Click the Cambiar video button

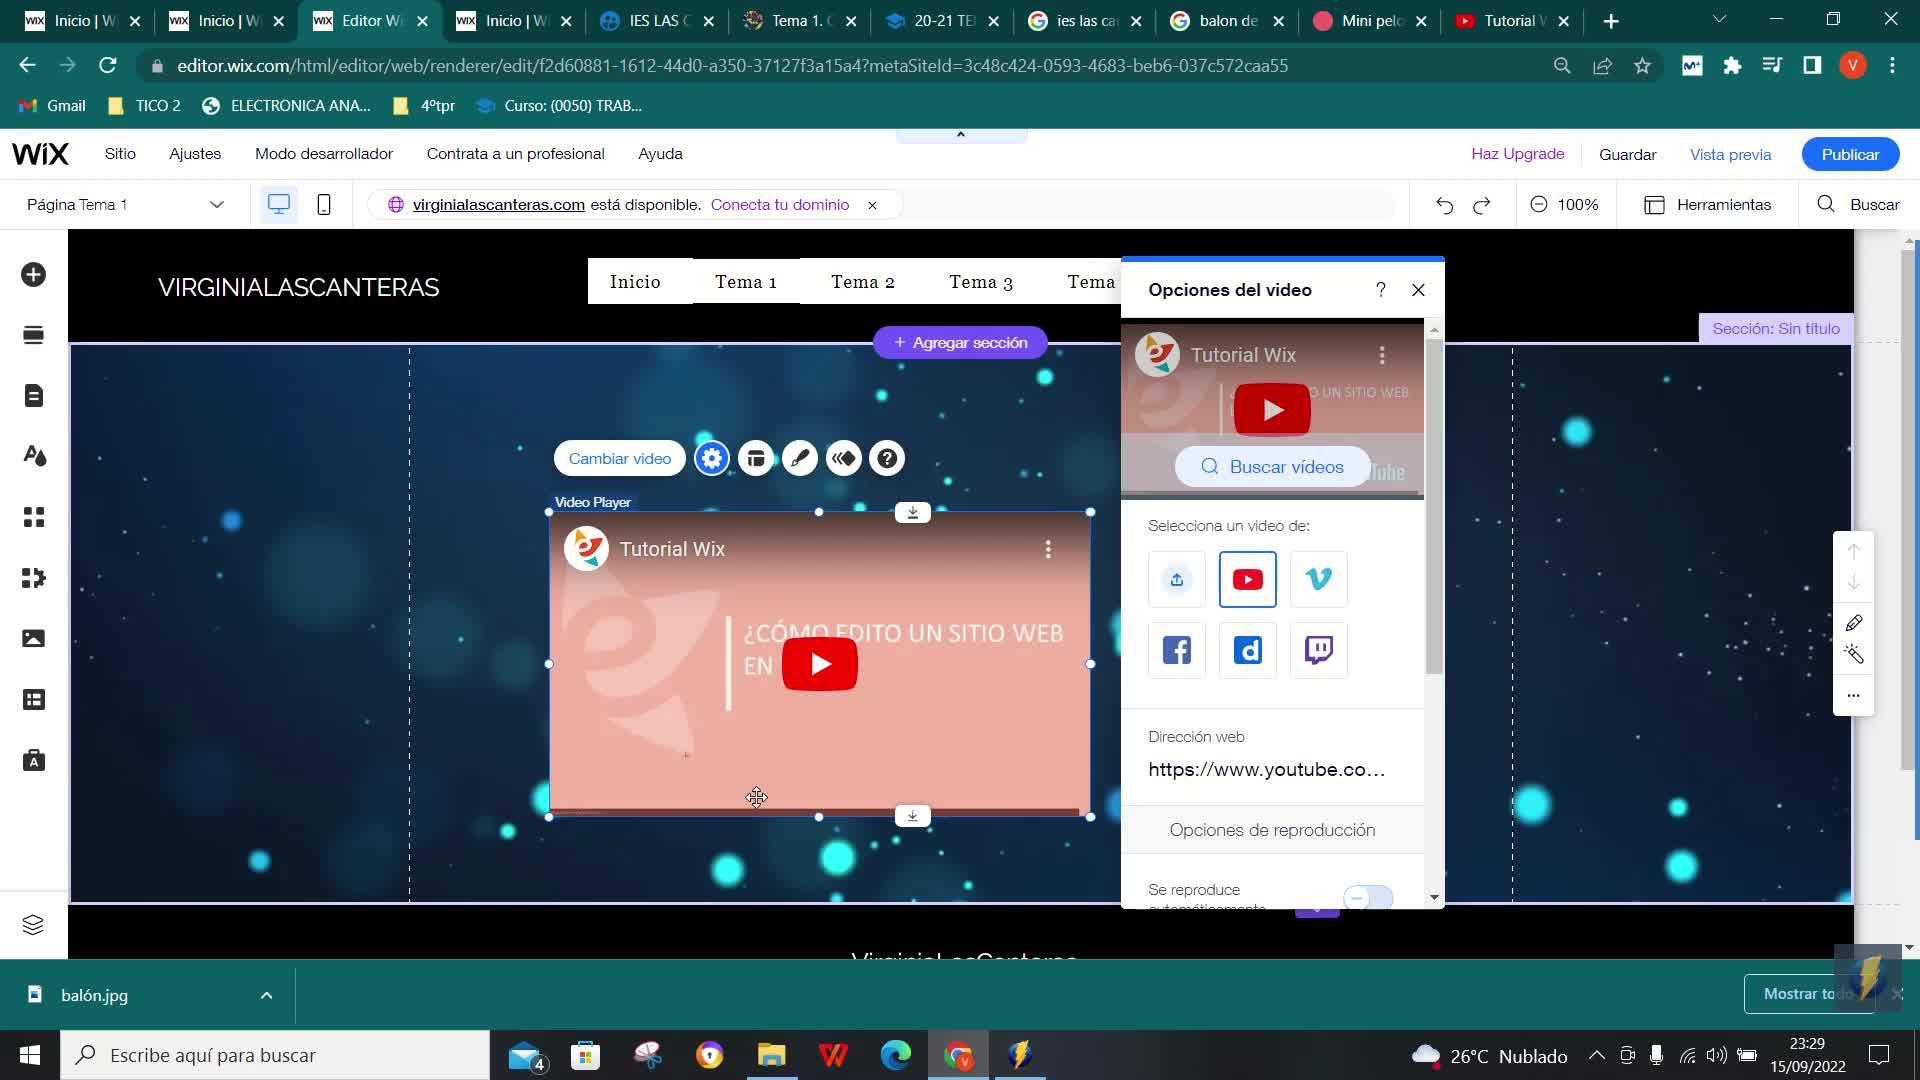click(619, 458)
